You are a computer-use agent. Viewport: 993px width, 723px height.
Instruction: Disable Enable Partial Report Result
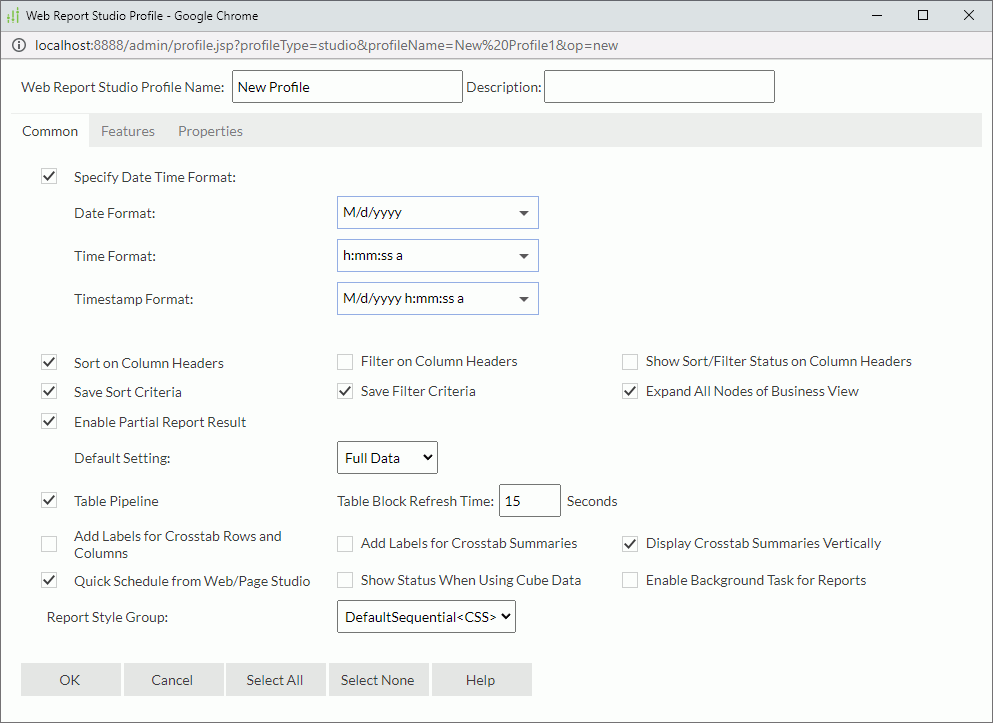pos(49,421)
